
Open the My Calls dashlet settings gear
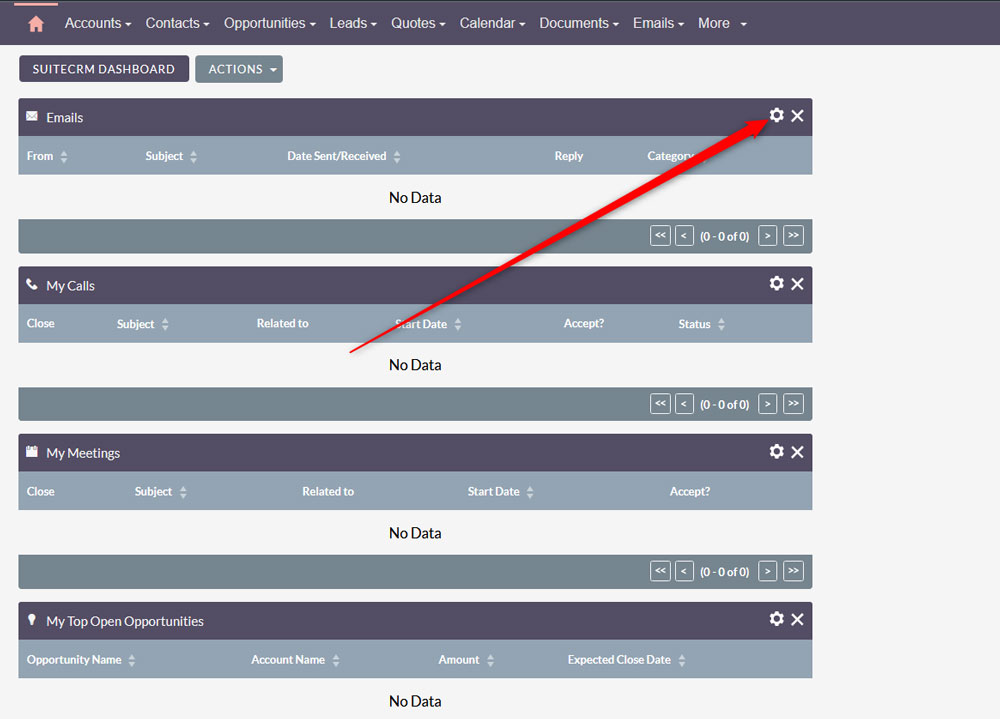point(777,283)
